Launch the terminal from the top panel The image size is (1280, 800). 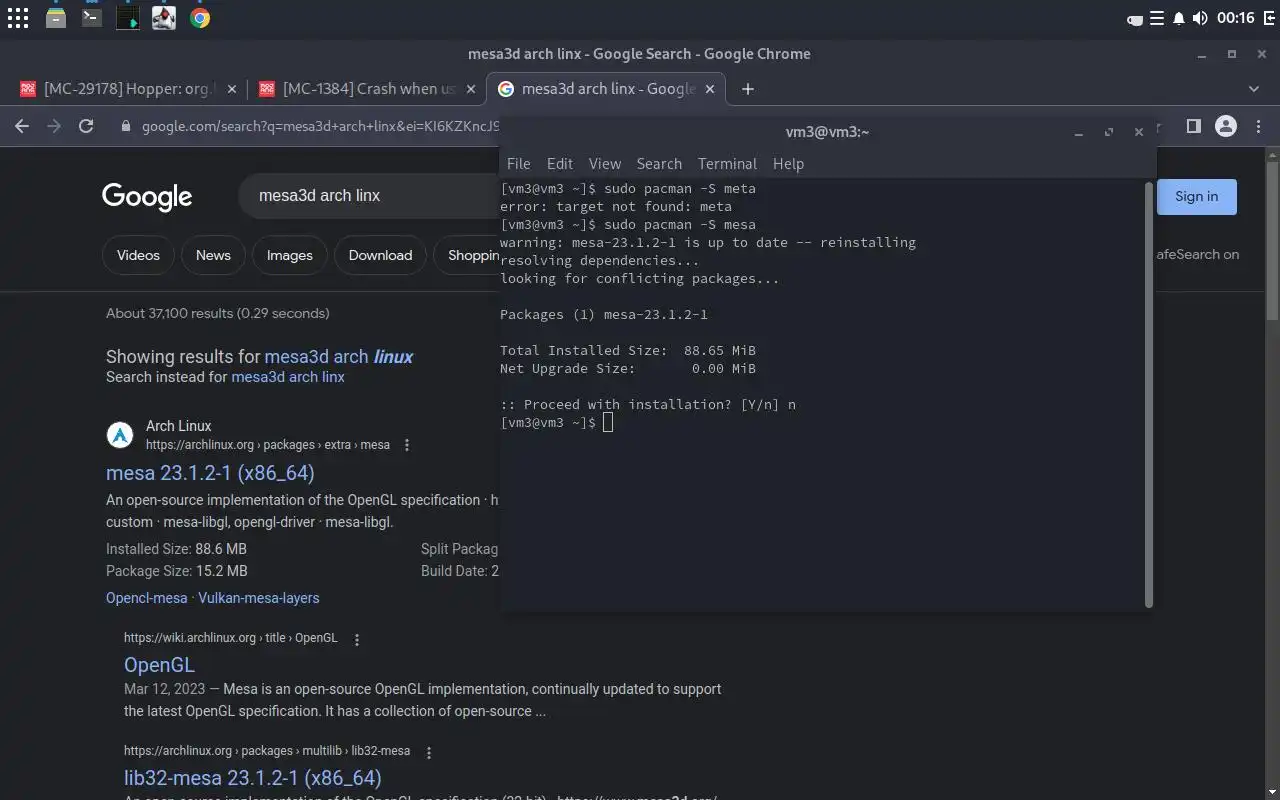tap(92, 17)
